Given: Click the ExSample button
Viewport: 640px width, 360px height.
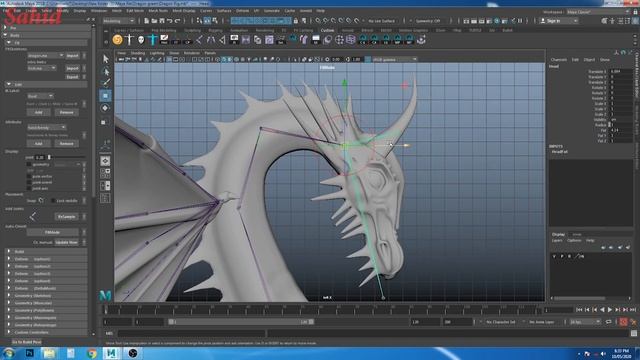Looking at the screenshot, I should tap(66, 217).
